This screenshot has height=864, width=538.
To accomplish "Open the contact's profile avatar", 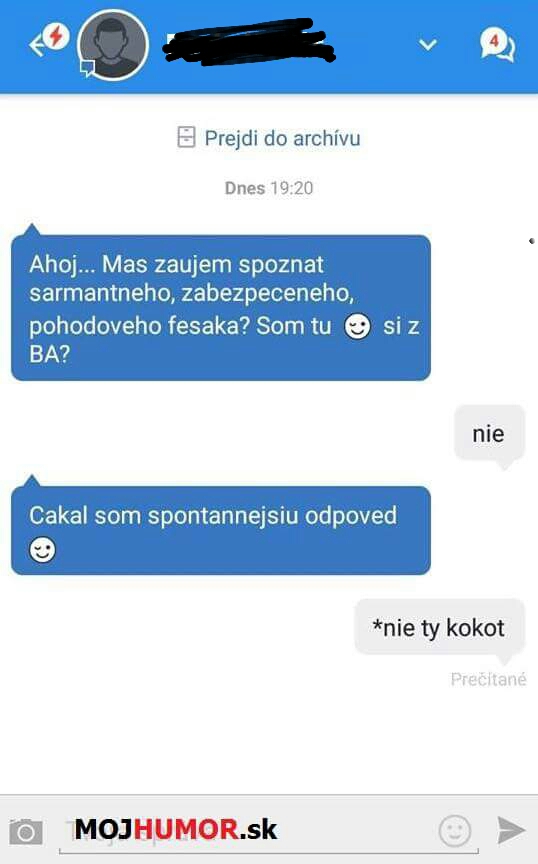I will point(113,45).
